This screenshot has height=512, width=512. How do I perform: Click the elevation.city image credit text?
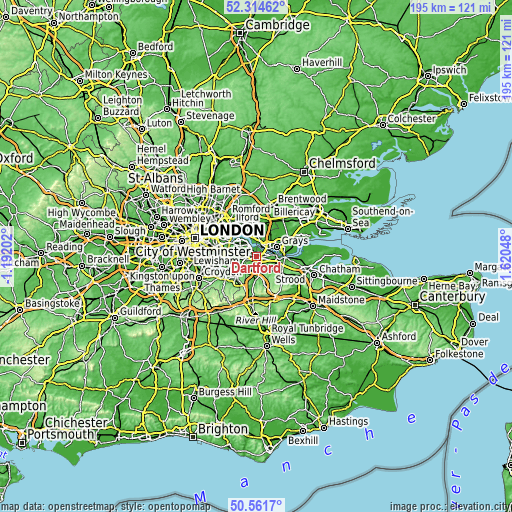[451, 507]
